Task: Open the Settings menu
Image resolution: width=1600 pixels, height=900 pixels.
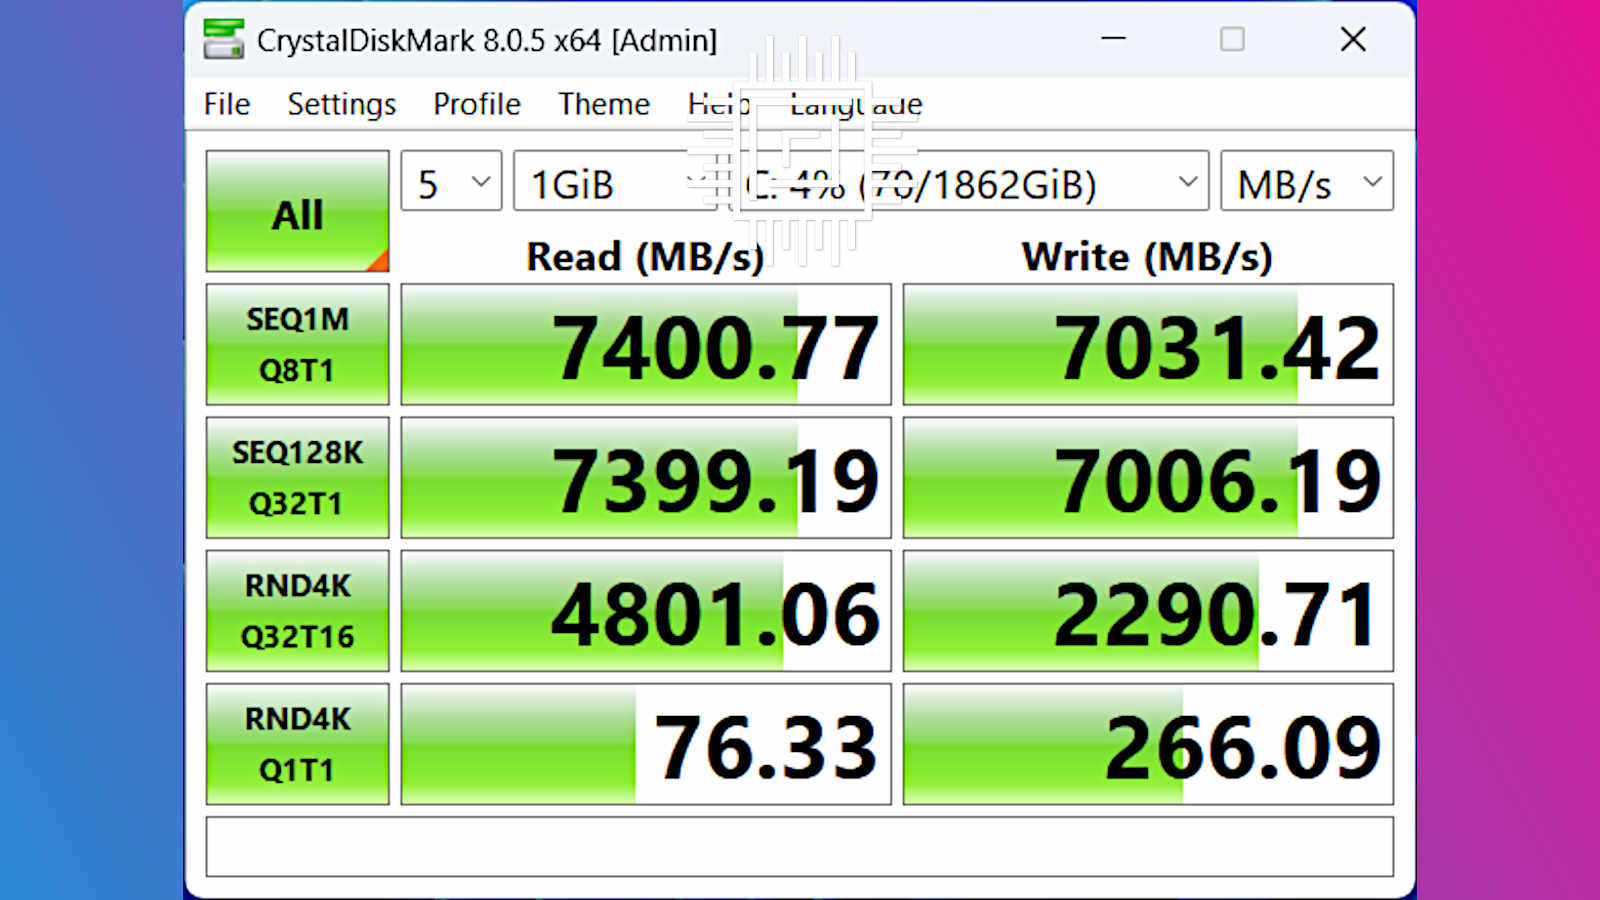Action: 341,103
